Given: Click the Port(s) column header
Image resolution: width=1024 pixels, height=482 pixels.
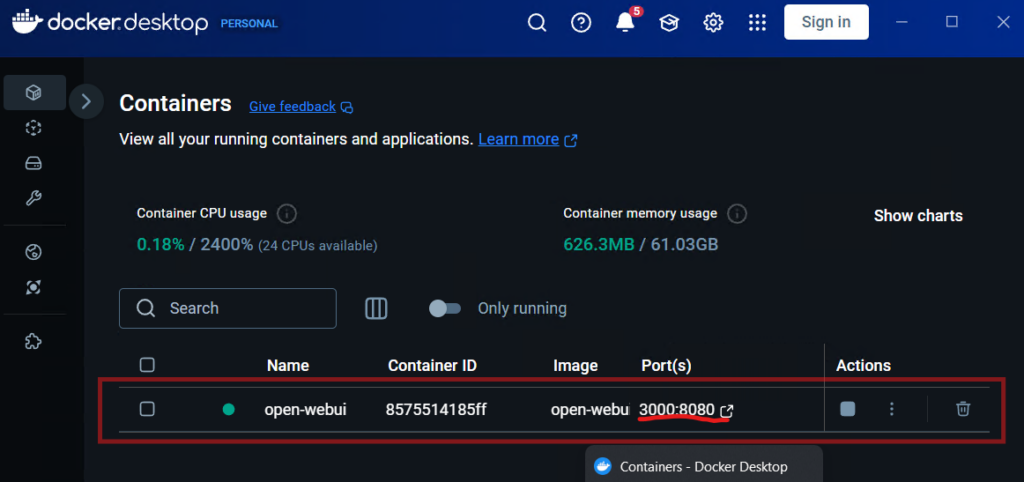Looking at the screenshot, I should [x=666, y=366].
